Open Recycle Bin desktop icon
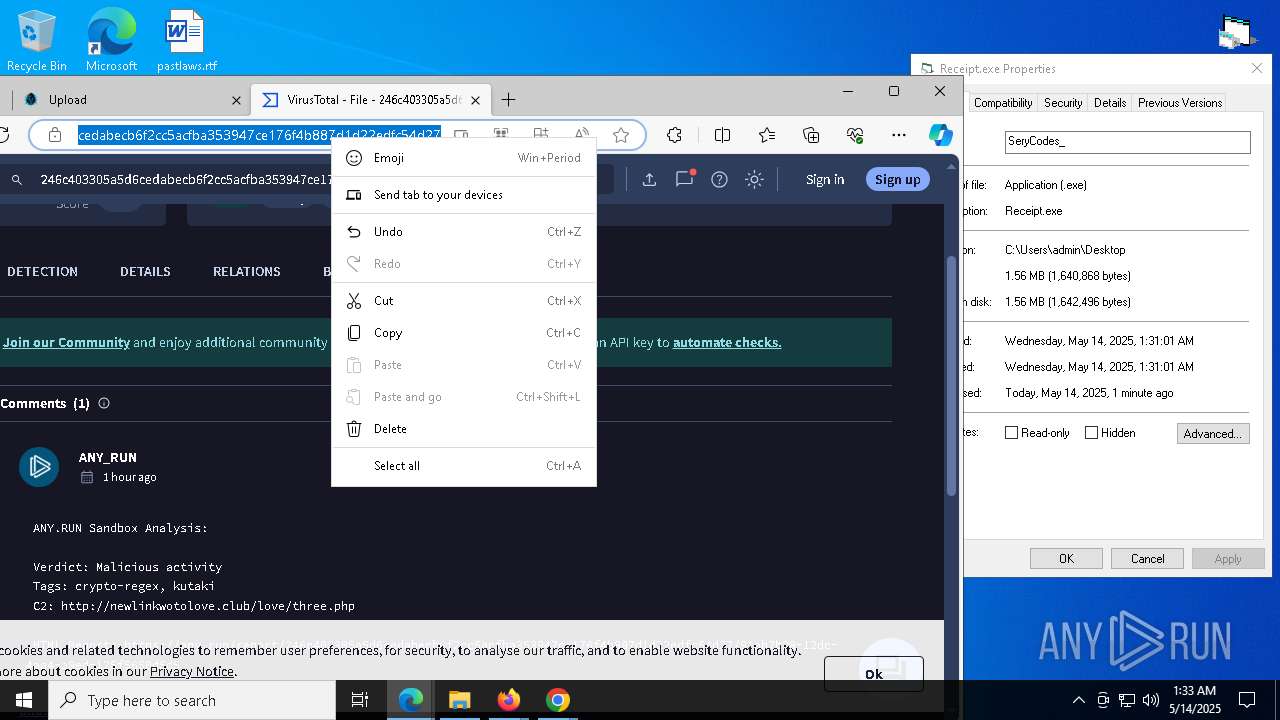The width and height of the screenshot is (1280, 720). 37,41
